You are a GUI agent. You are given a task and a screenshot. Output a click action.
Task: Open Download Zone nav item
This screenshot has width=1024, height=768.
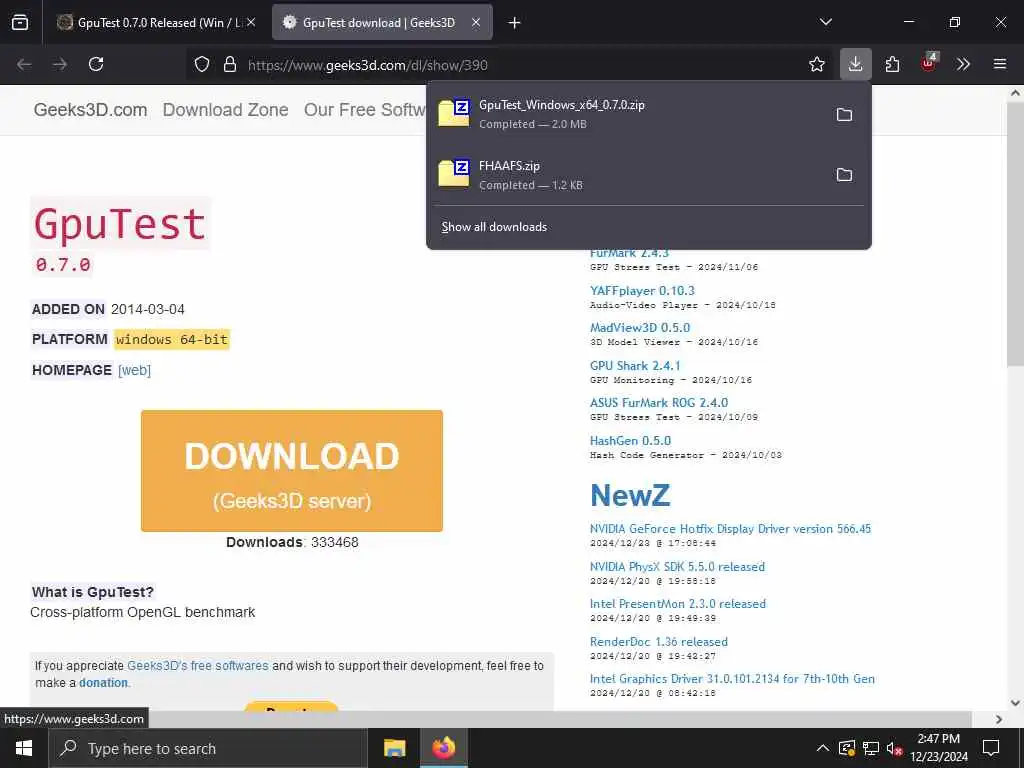tap(225, 110)
